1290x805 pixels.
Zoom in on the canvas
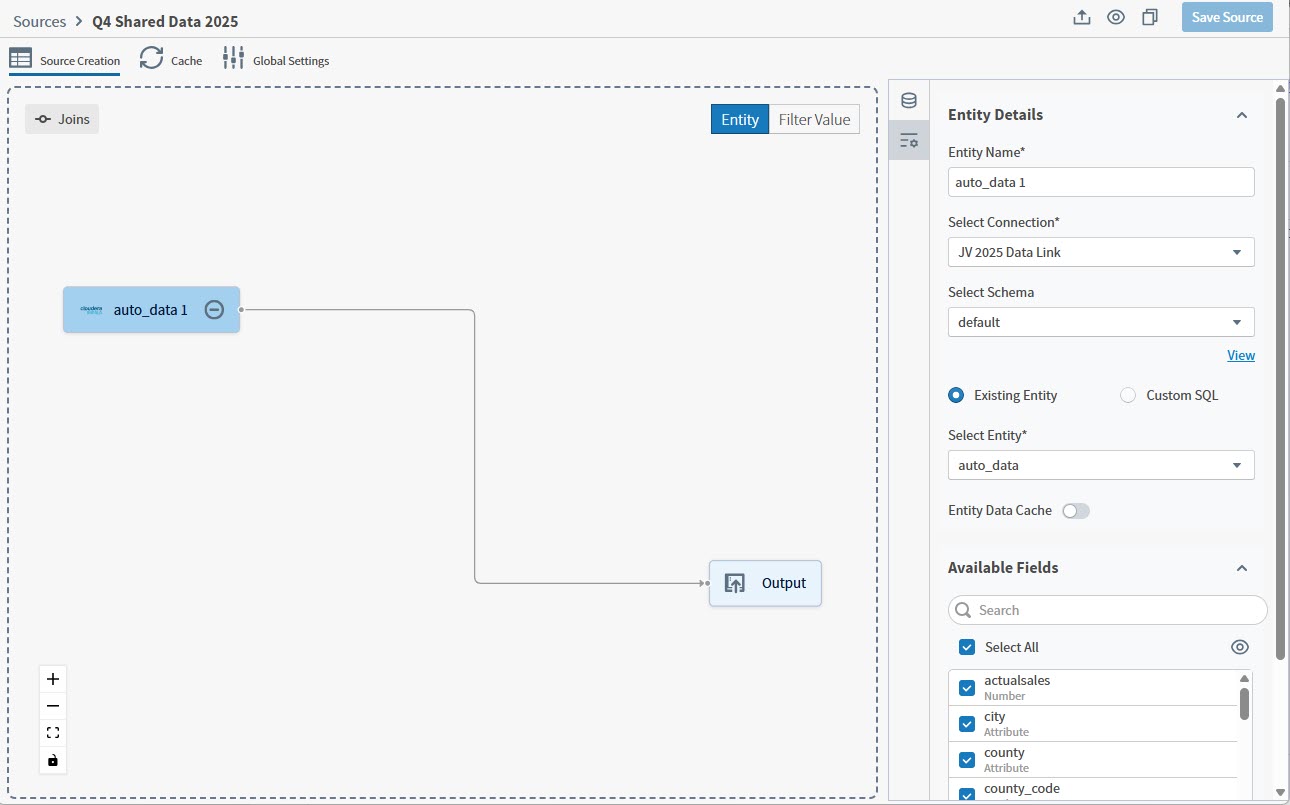tap(53, 678)
